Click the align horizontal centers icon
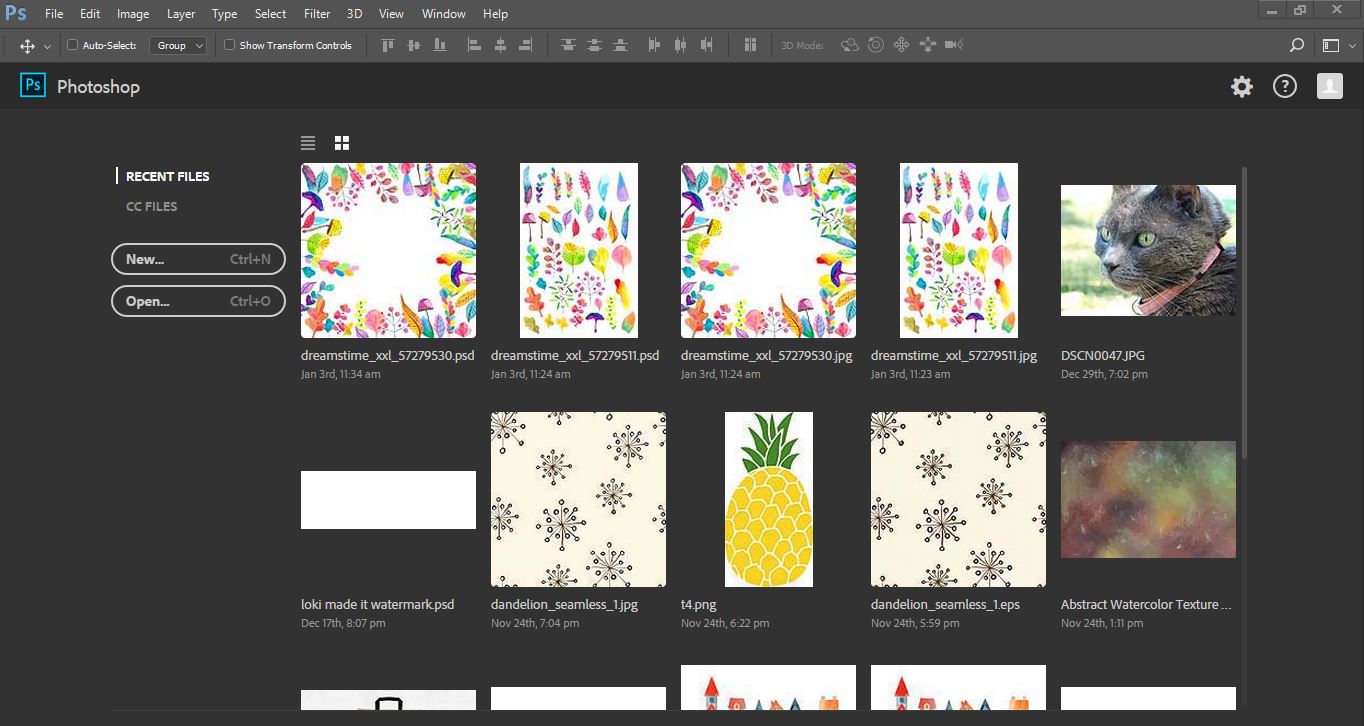Viewport: 1364px width, 726px height. [x=500, y=45]
